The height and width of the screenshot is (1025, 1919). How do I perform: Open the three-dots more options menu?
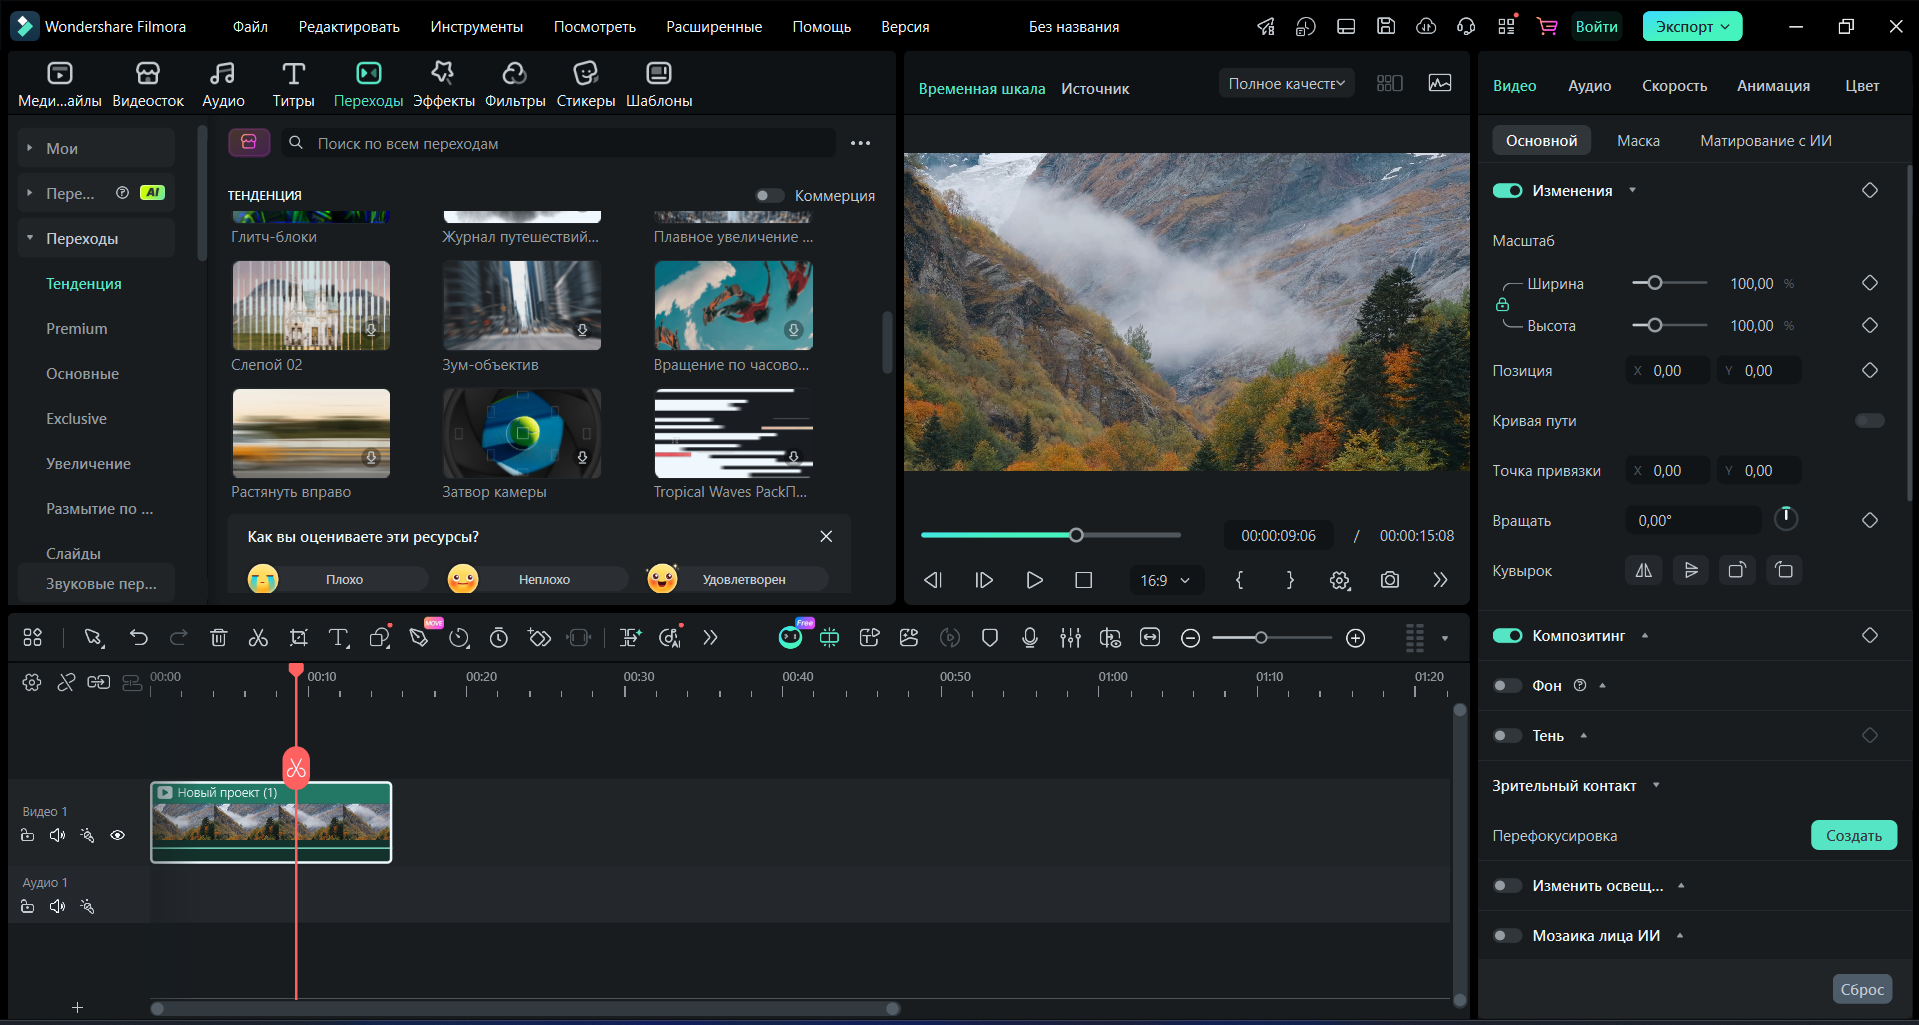860,144
